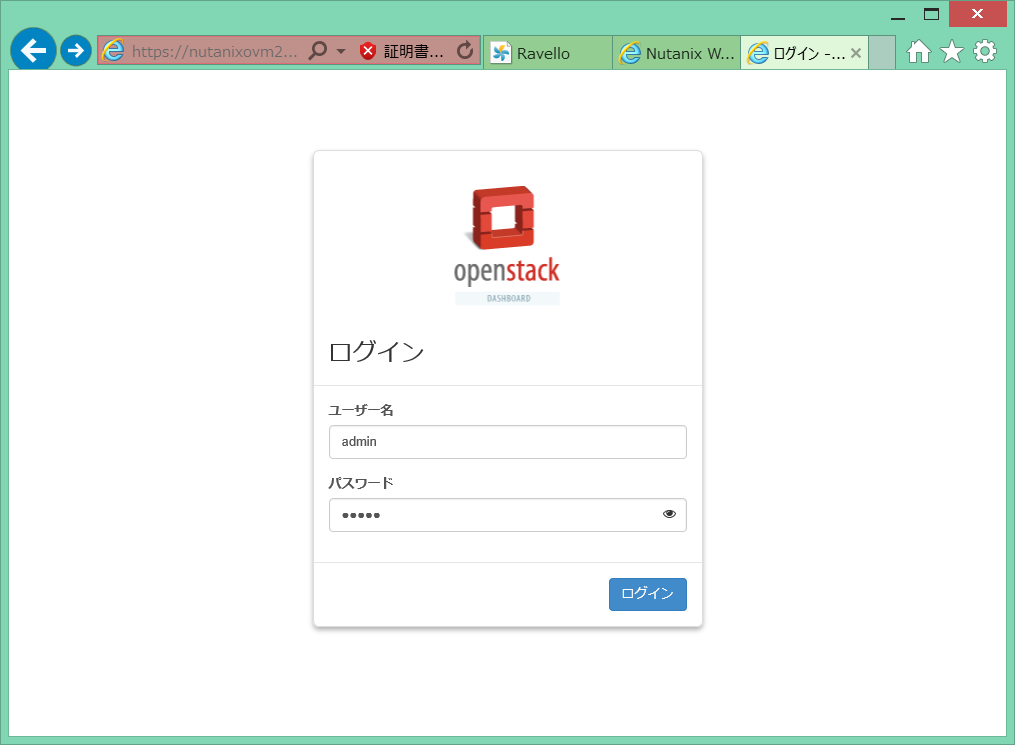This screenshot has width=1015, height=745.
Task: Switch to the Ravello tab
Action: click(x=547, y=53)
